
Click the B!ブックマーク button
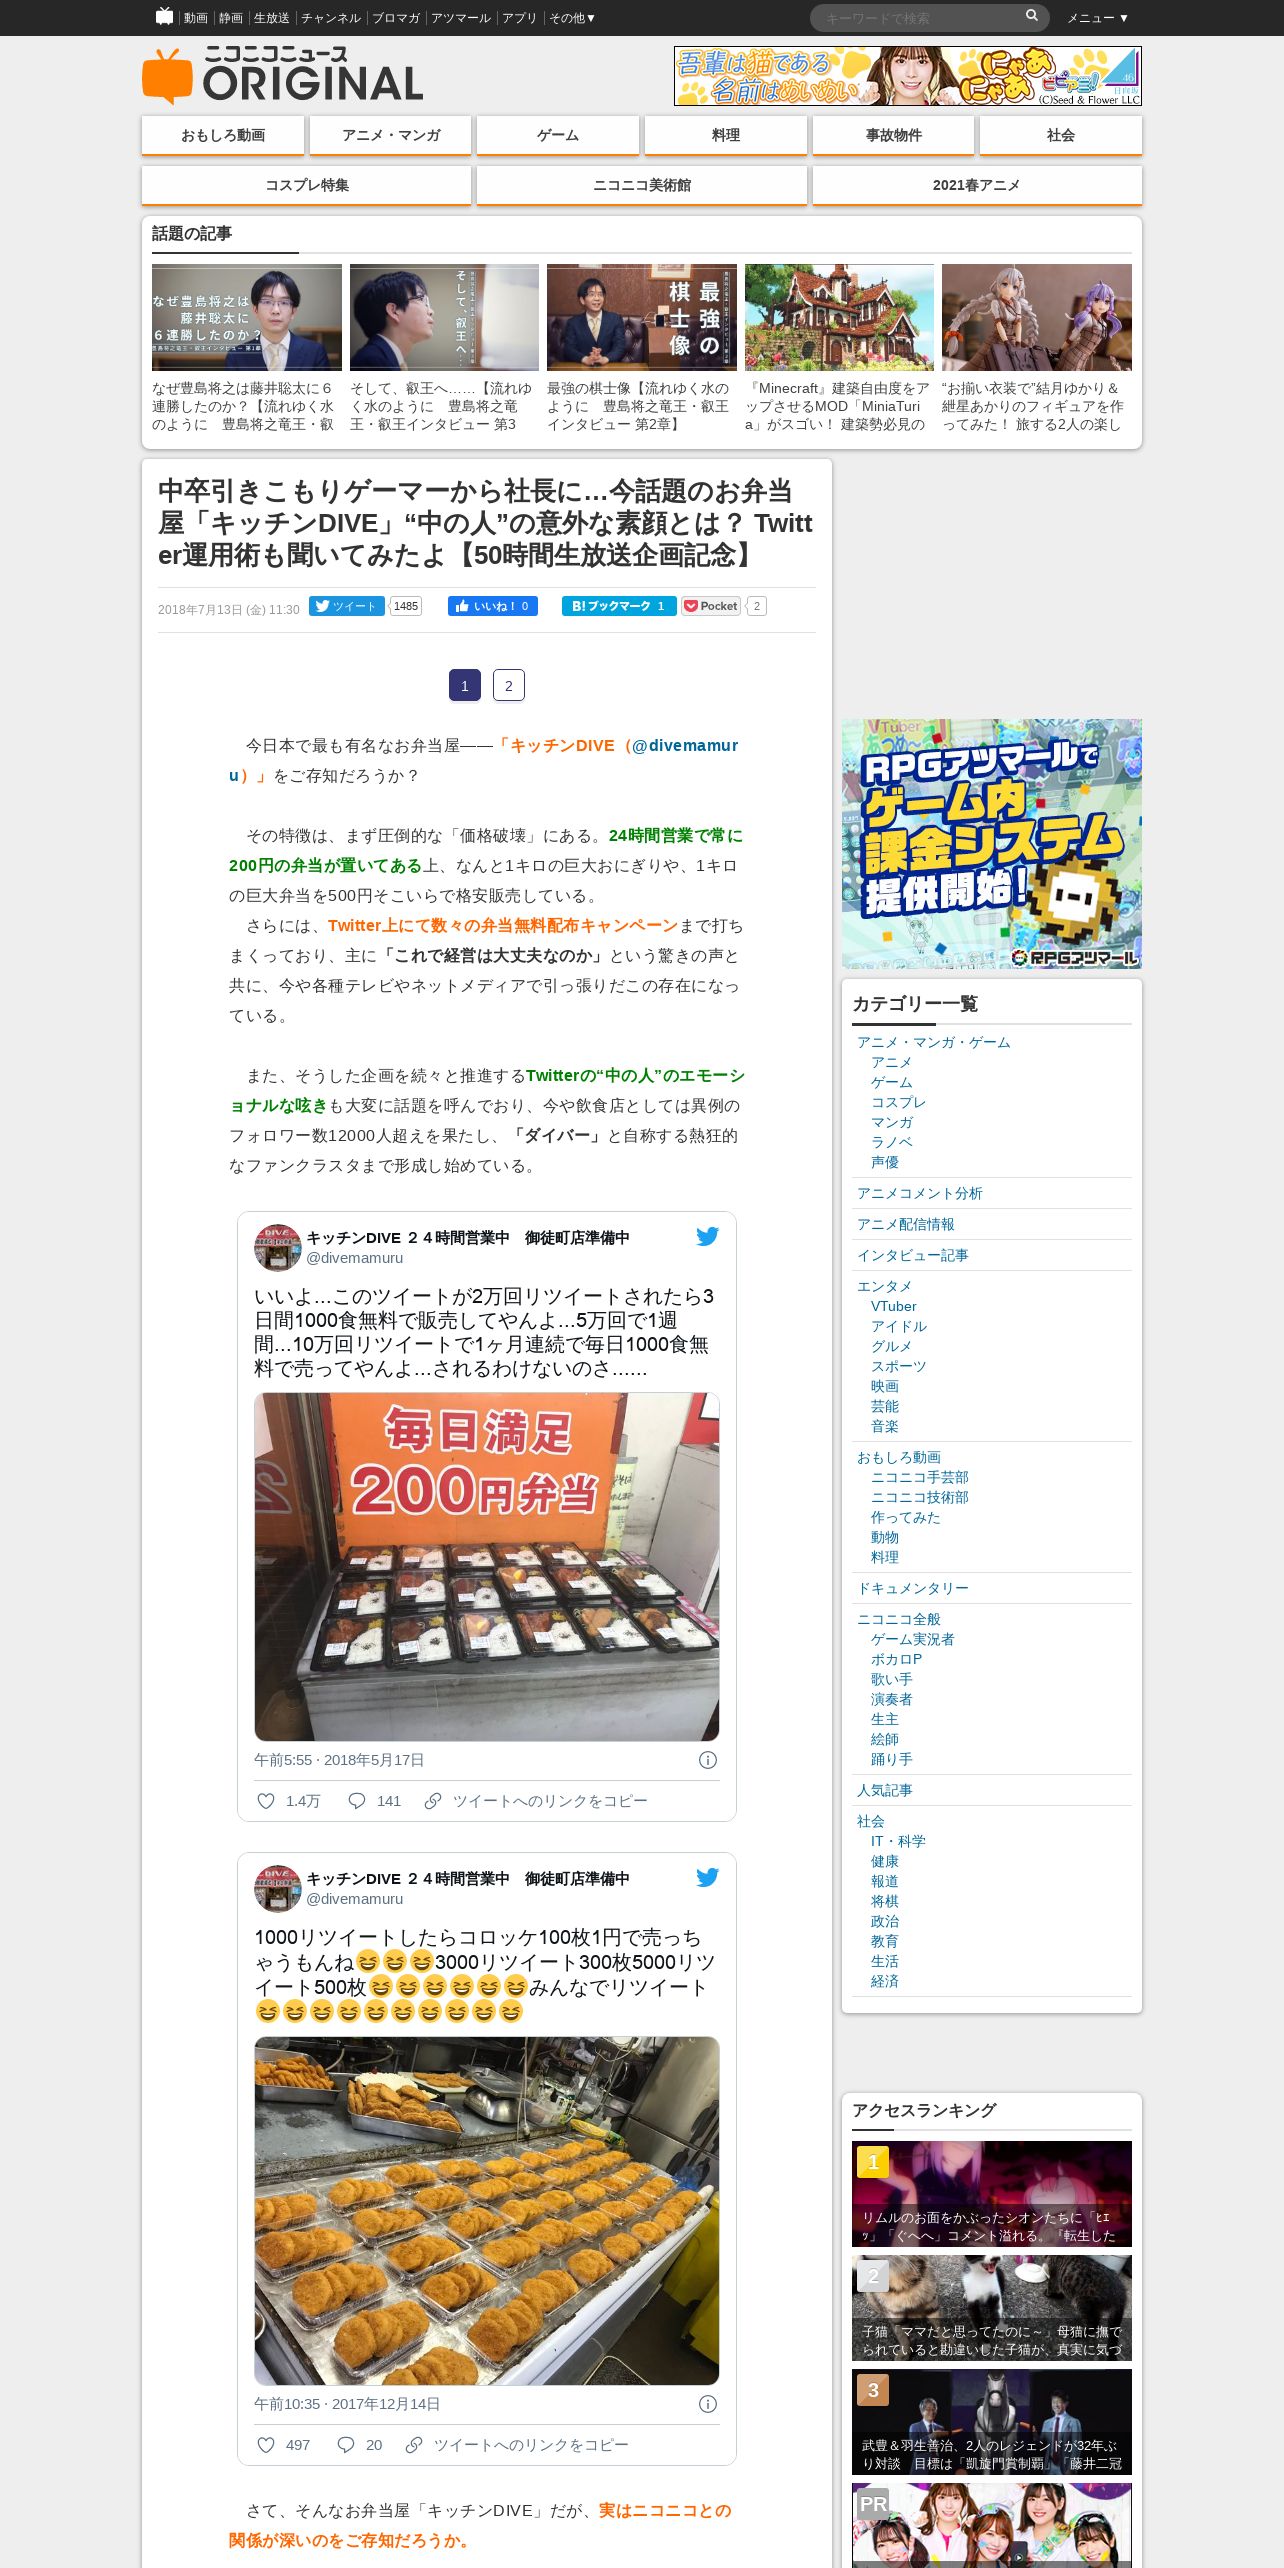point(619,606)
